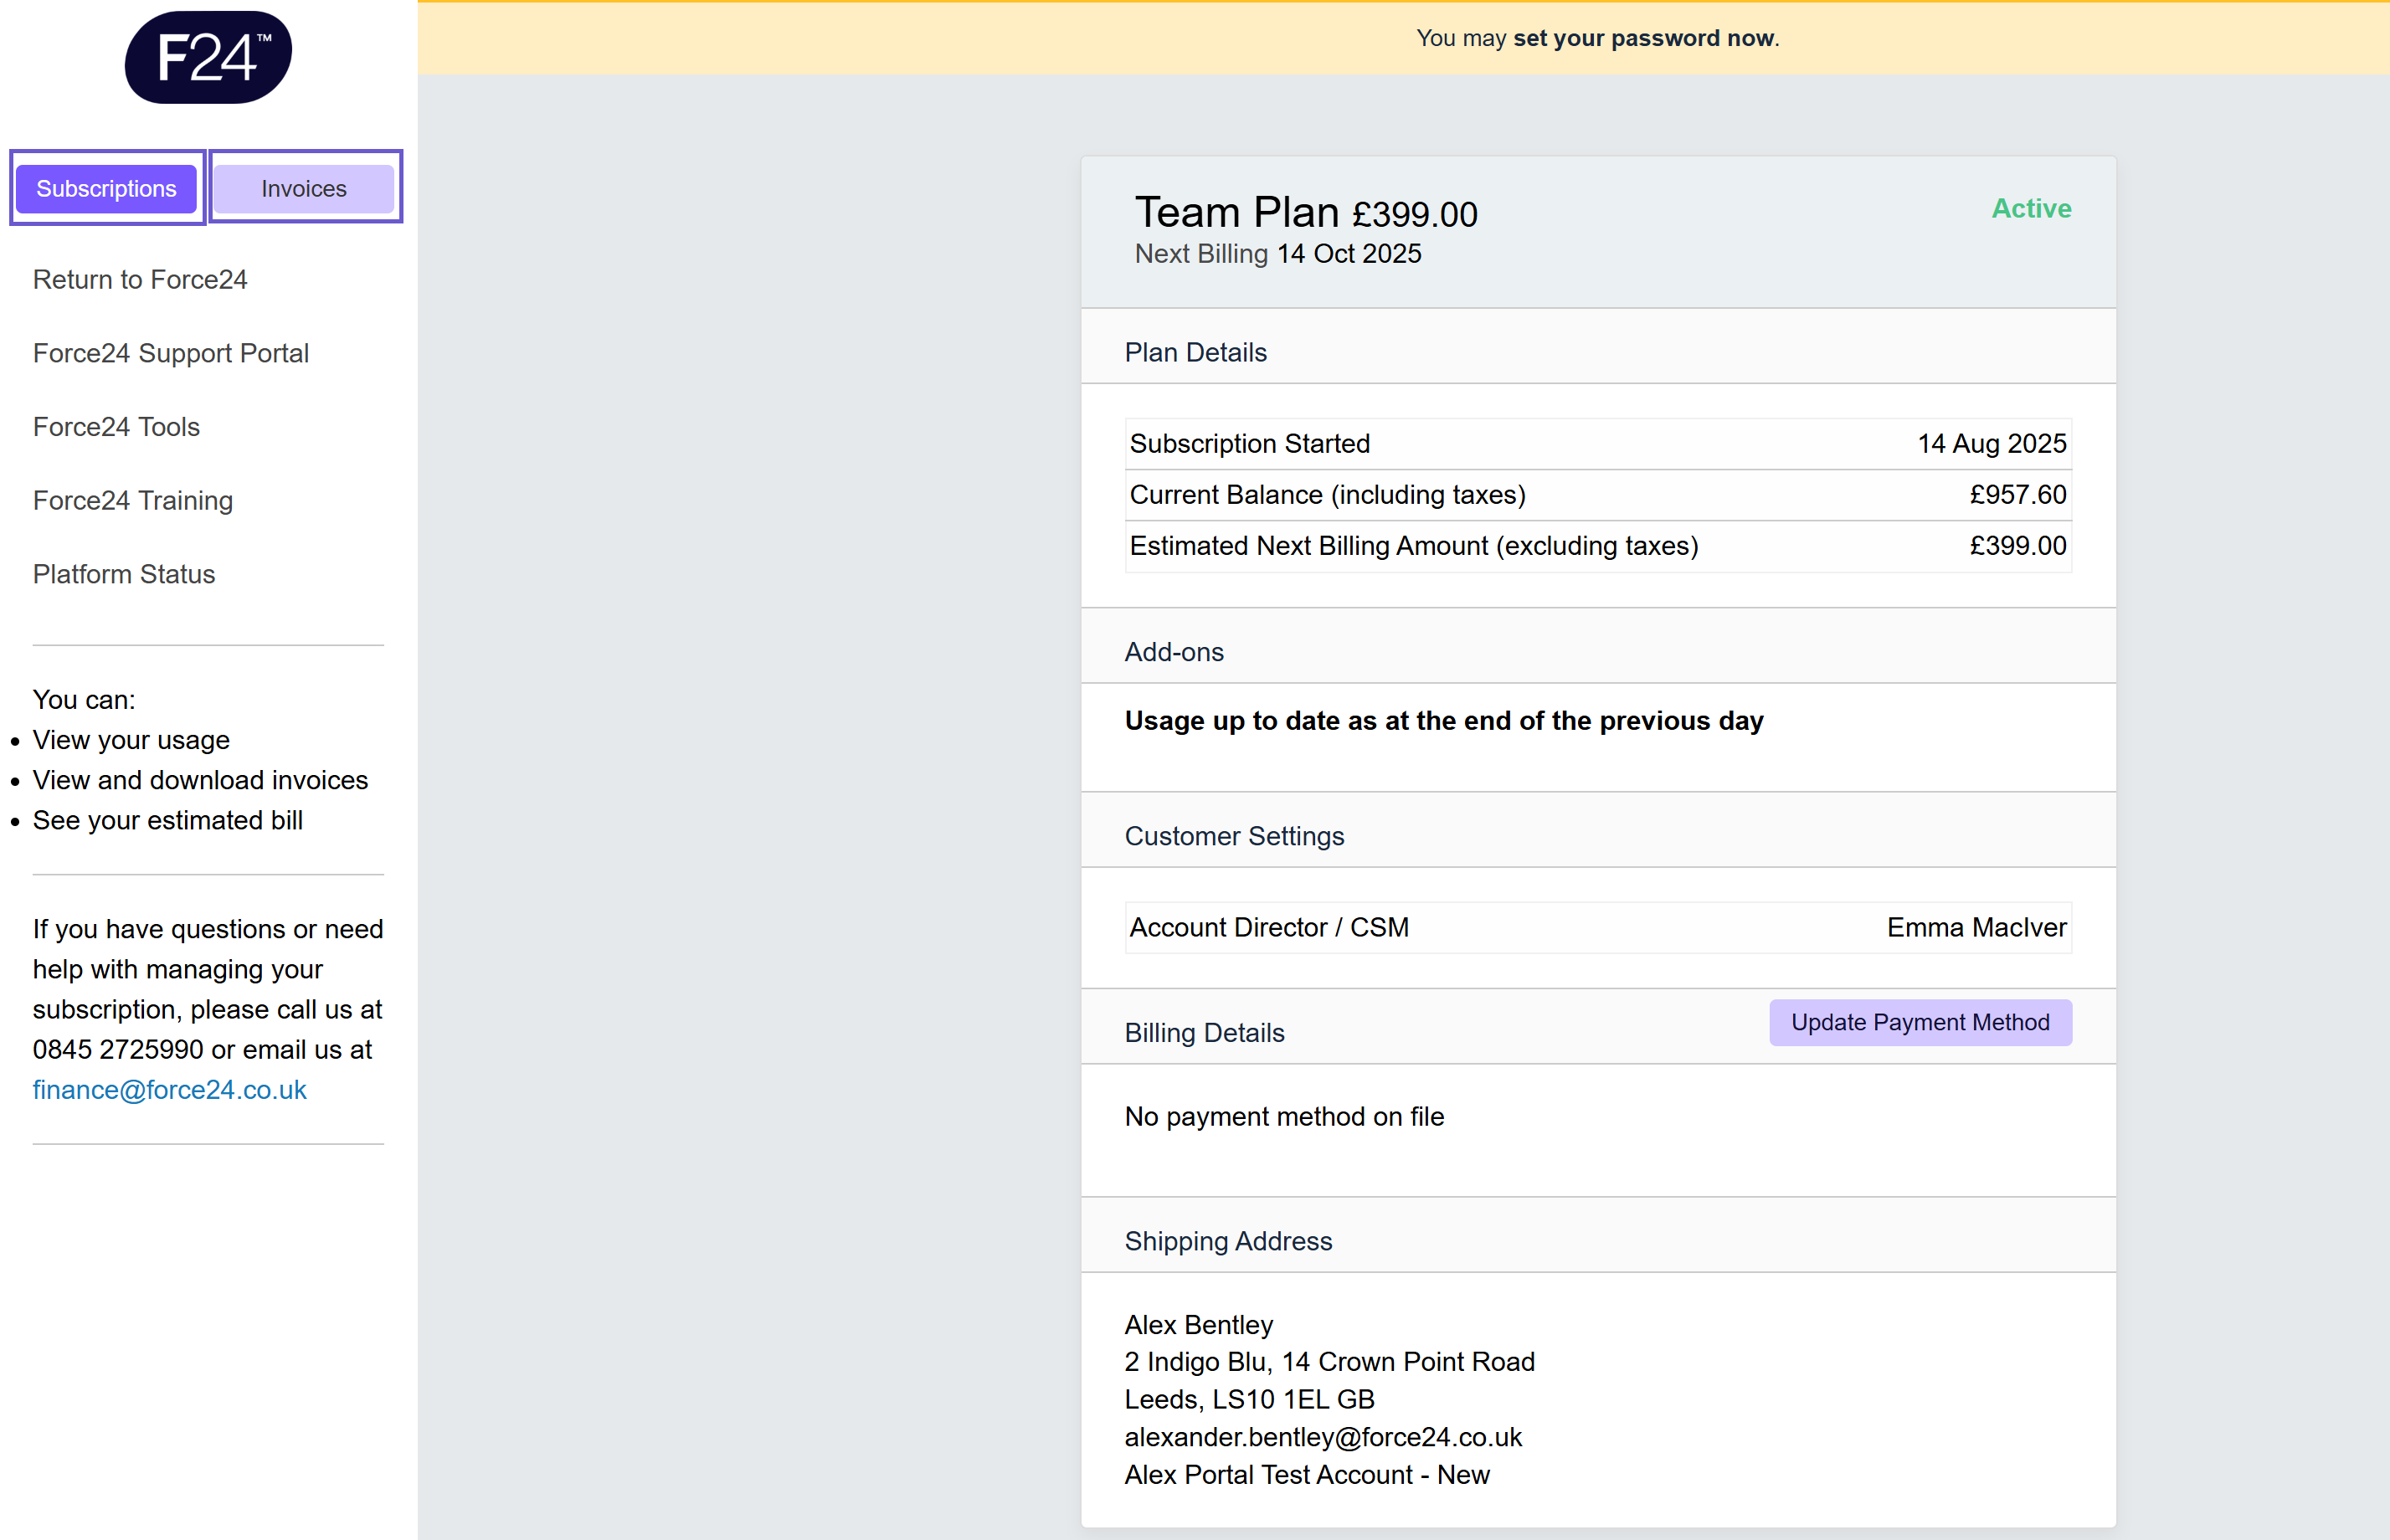Screen dimensions: 2390x1540
Task: Click the F24 logo
Action: 208,58
